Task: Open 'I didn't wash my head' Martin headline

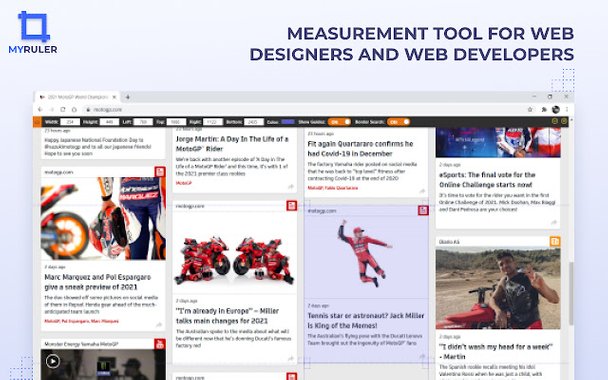Action: pyautogui.click(x=496, y=351)
